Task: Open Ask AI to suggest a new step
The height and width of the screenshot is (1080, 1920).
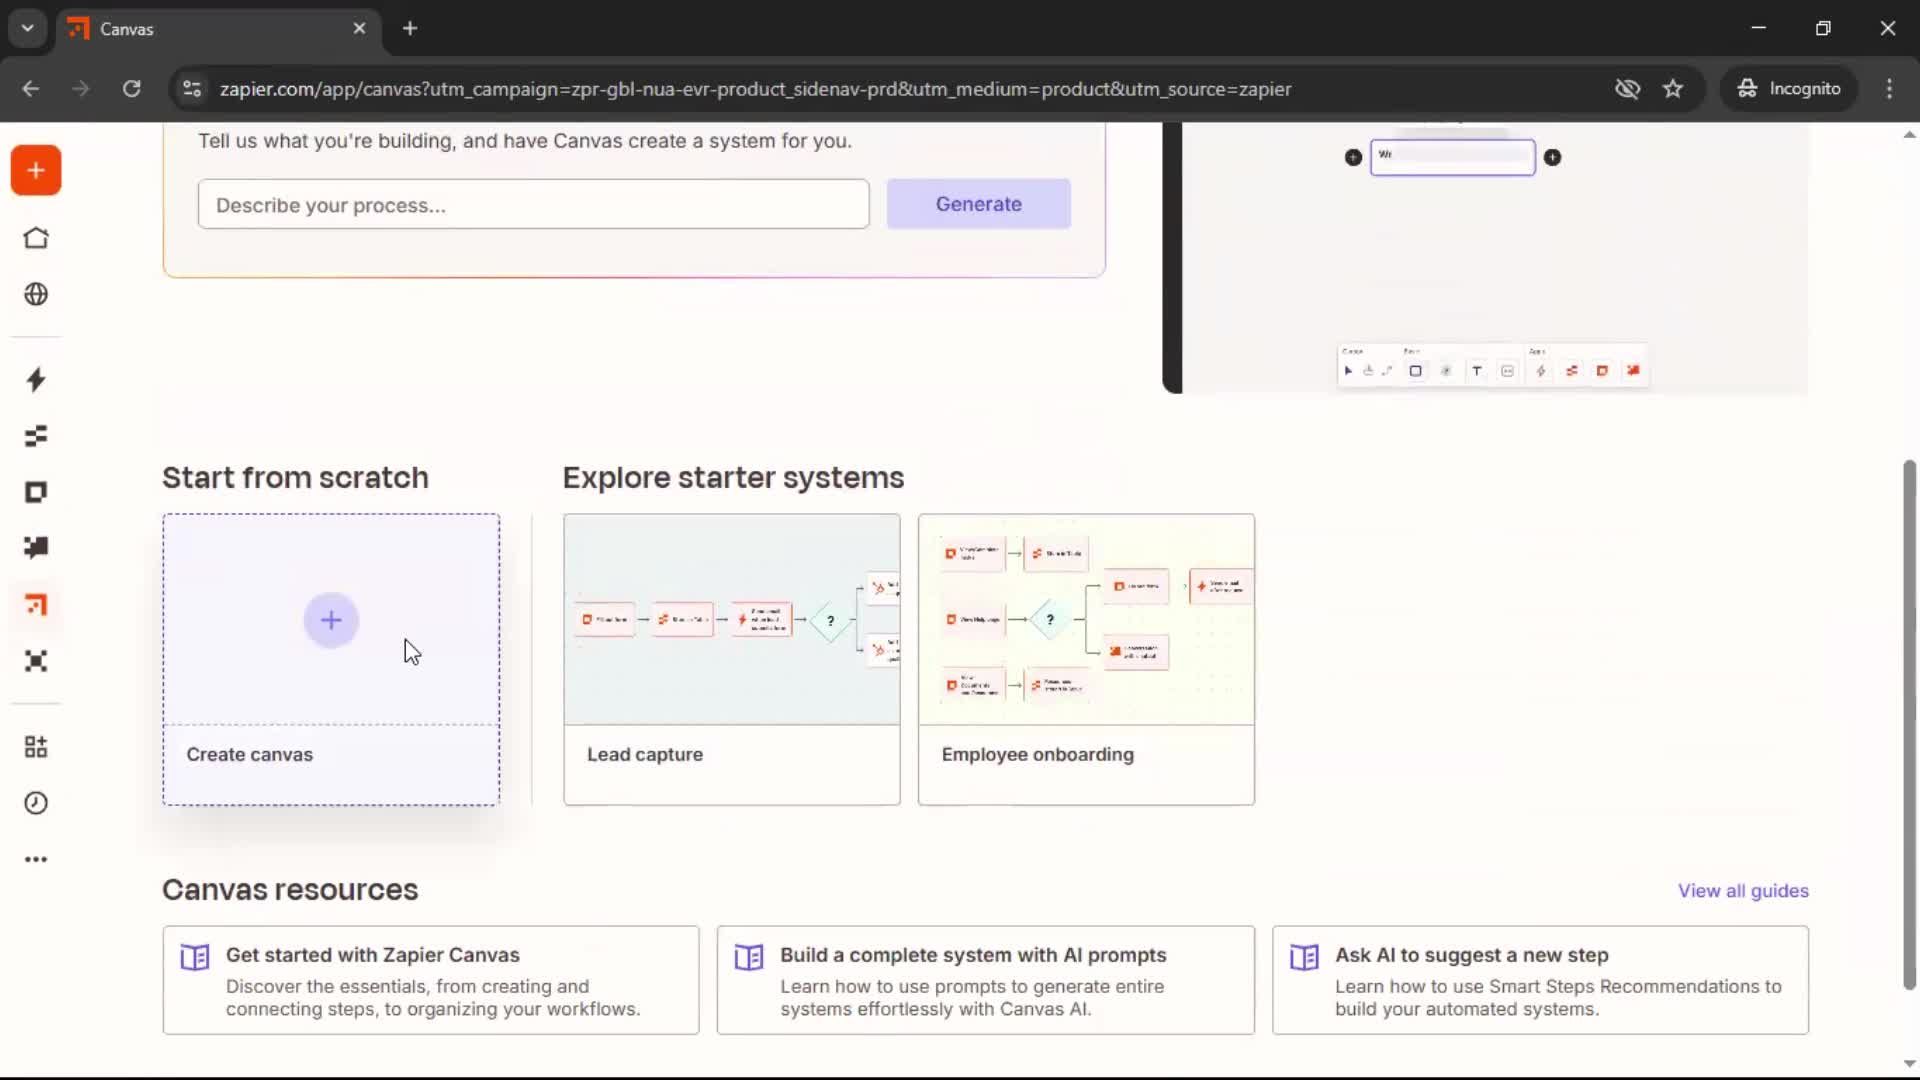Action: [x=1540, y=980]
